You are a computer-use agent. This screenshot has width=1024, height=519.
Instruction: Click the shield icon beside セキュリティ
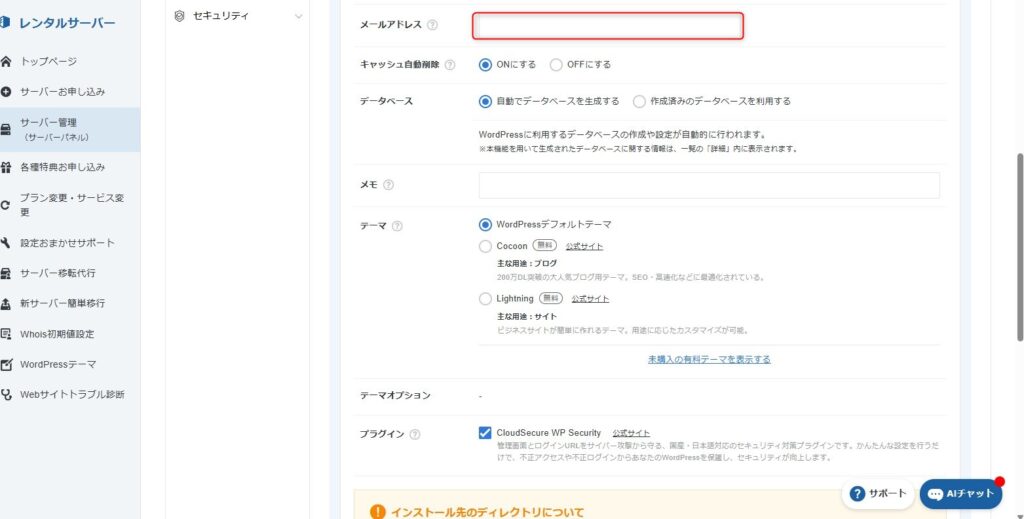pyautogui.click(x=179, y=16)
